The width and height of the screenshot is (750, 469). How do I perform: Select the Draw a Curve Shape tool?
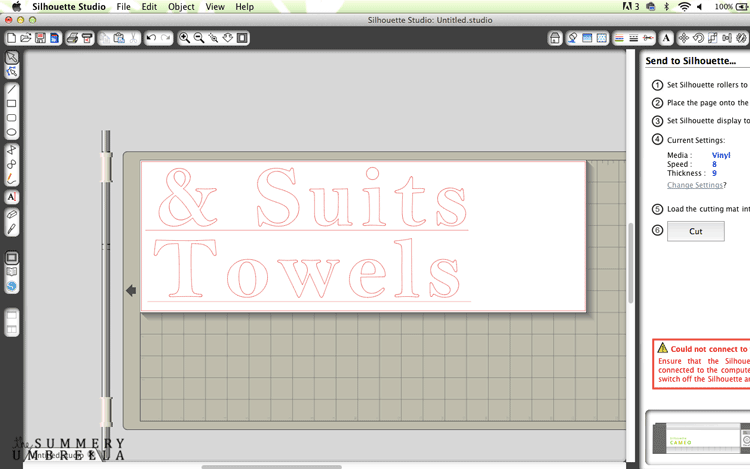12,164
